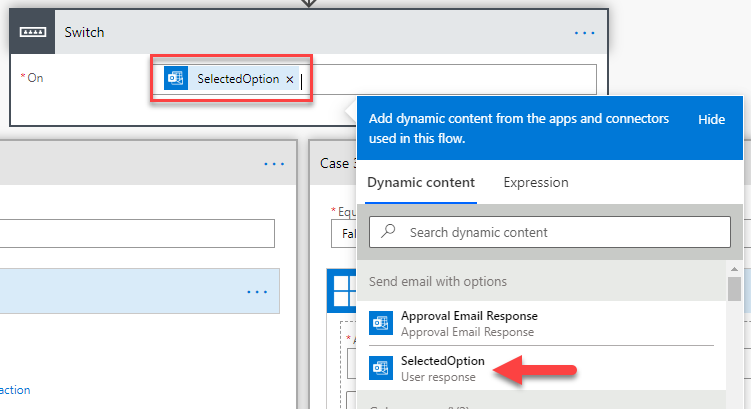The image size is (751, 409).
Task: Open the left case card ellipsis menu
Action: tap(274, 164)
